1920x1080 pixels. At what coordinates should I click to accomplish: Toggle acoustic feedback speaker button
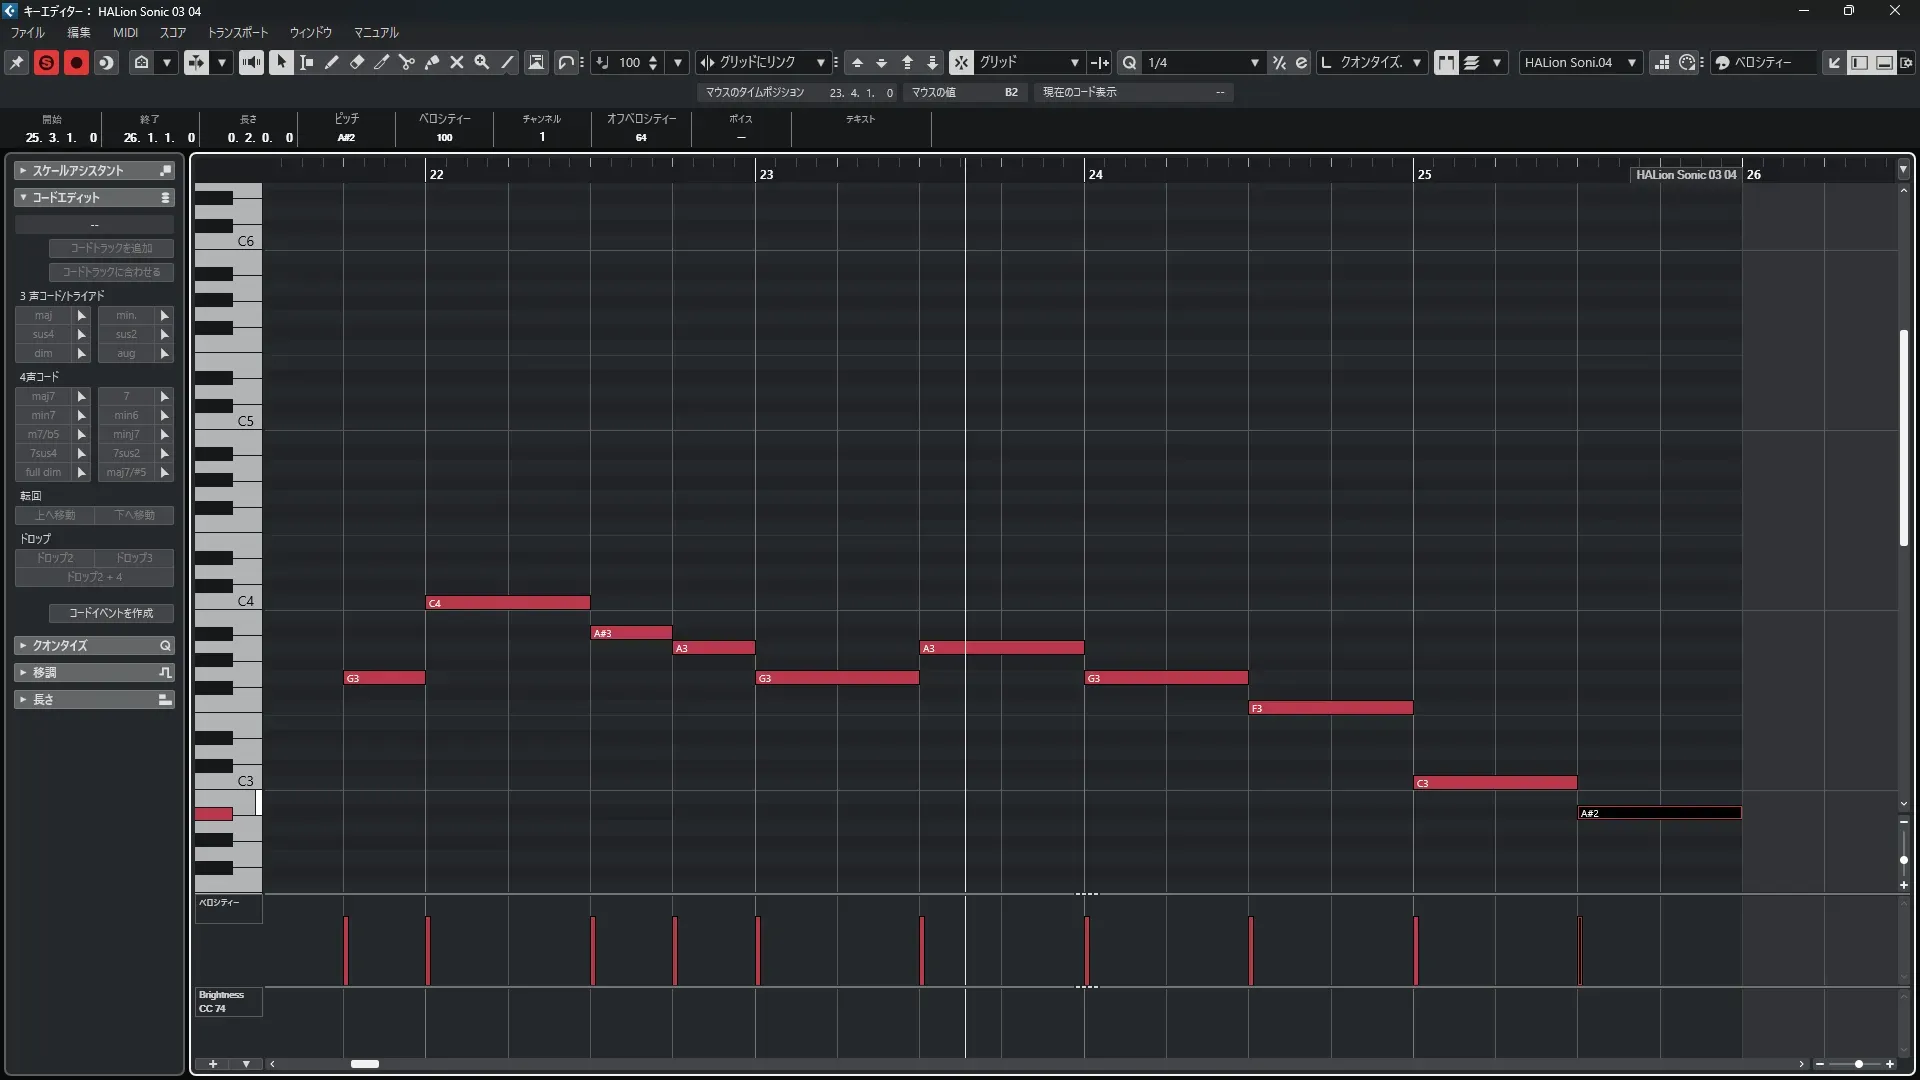251,62
